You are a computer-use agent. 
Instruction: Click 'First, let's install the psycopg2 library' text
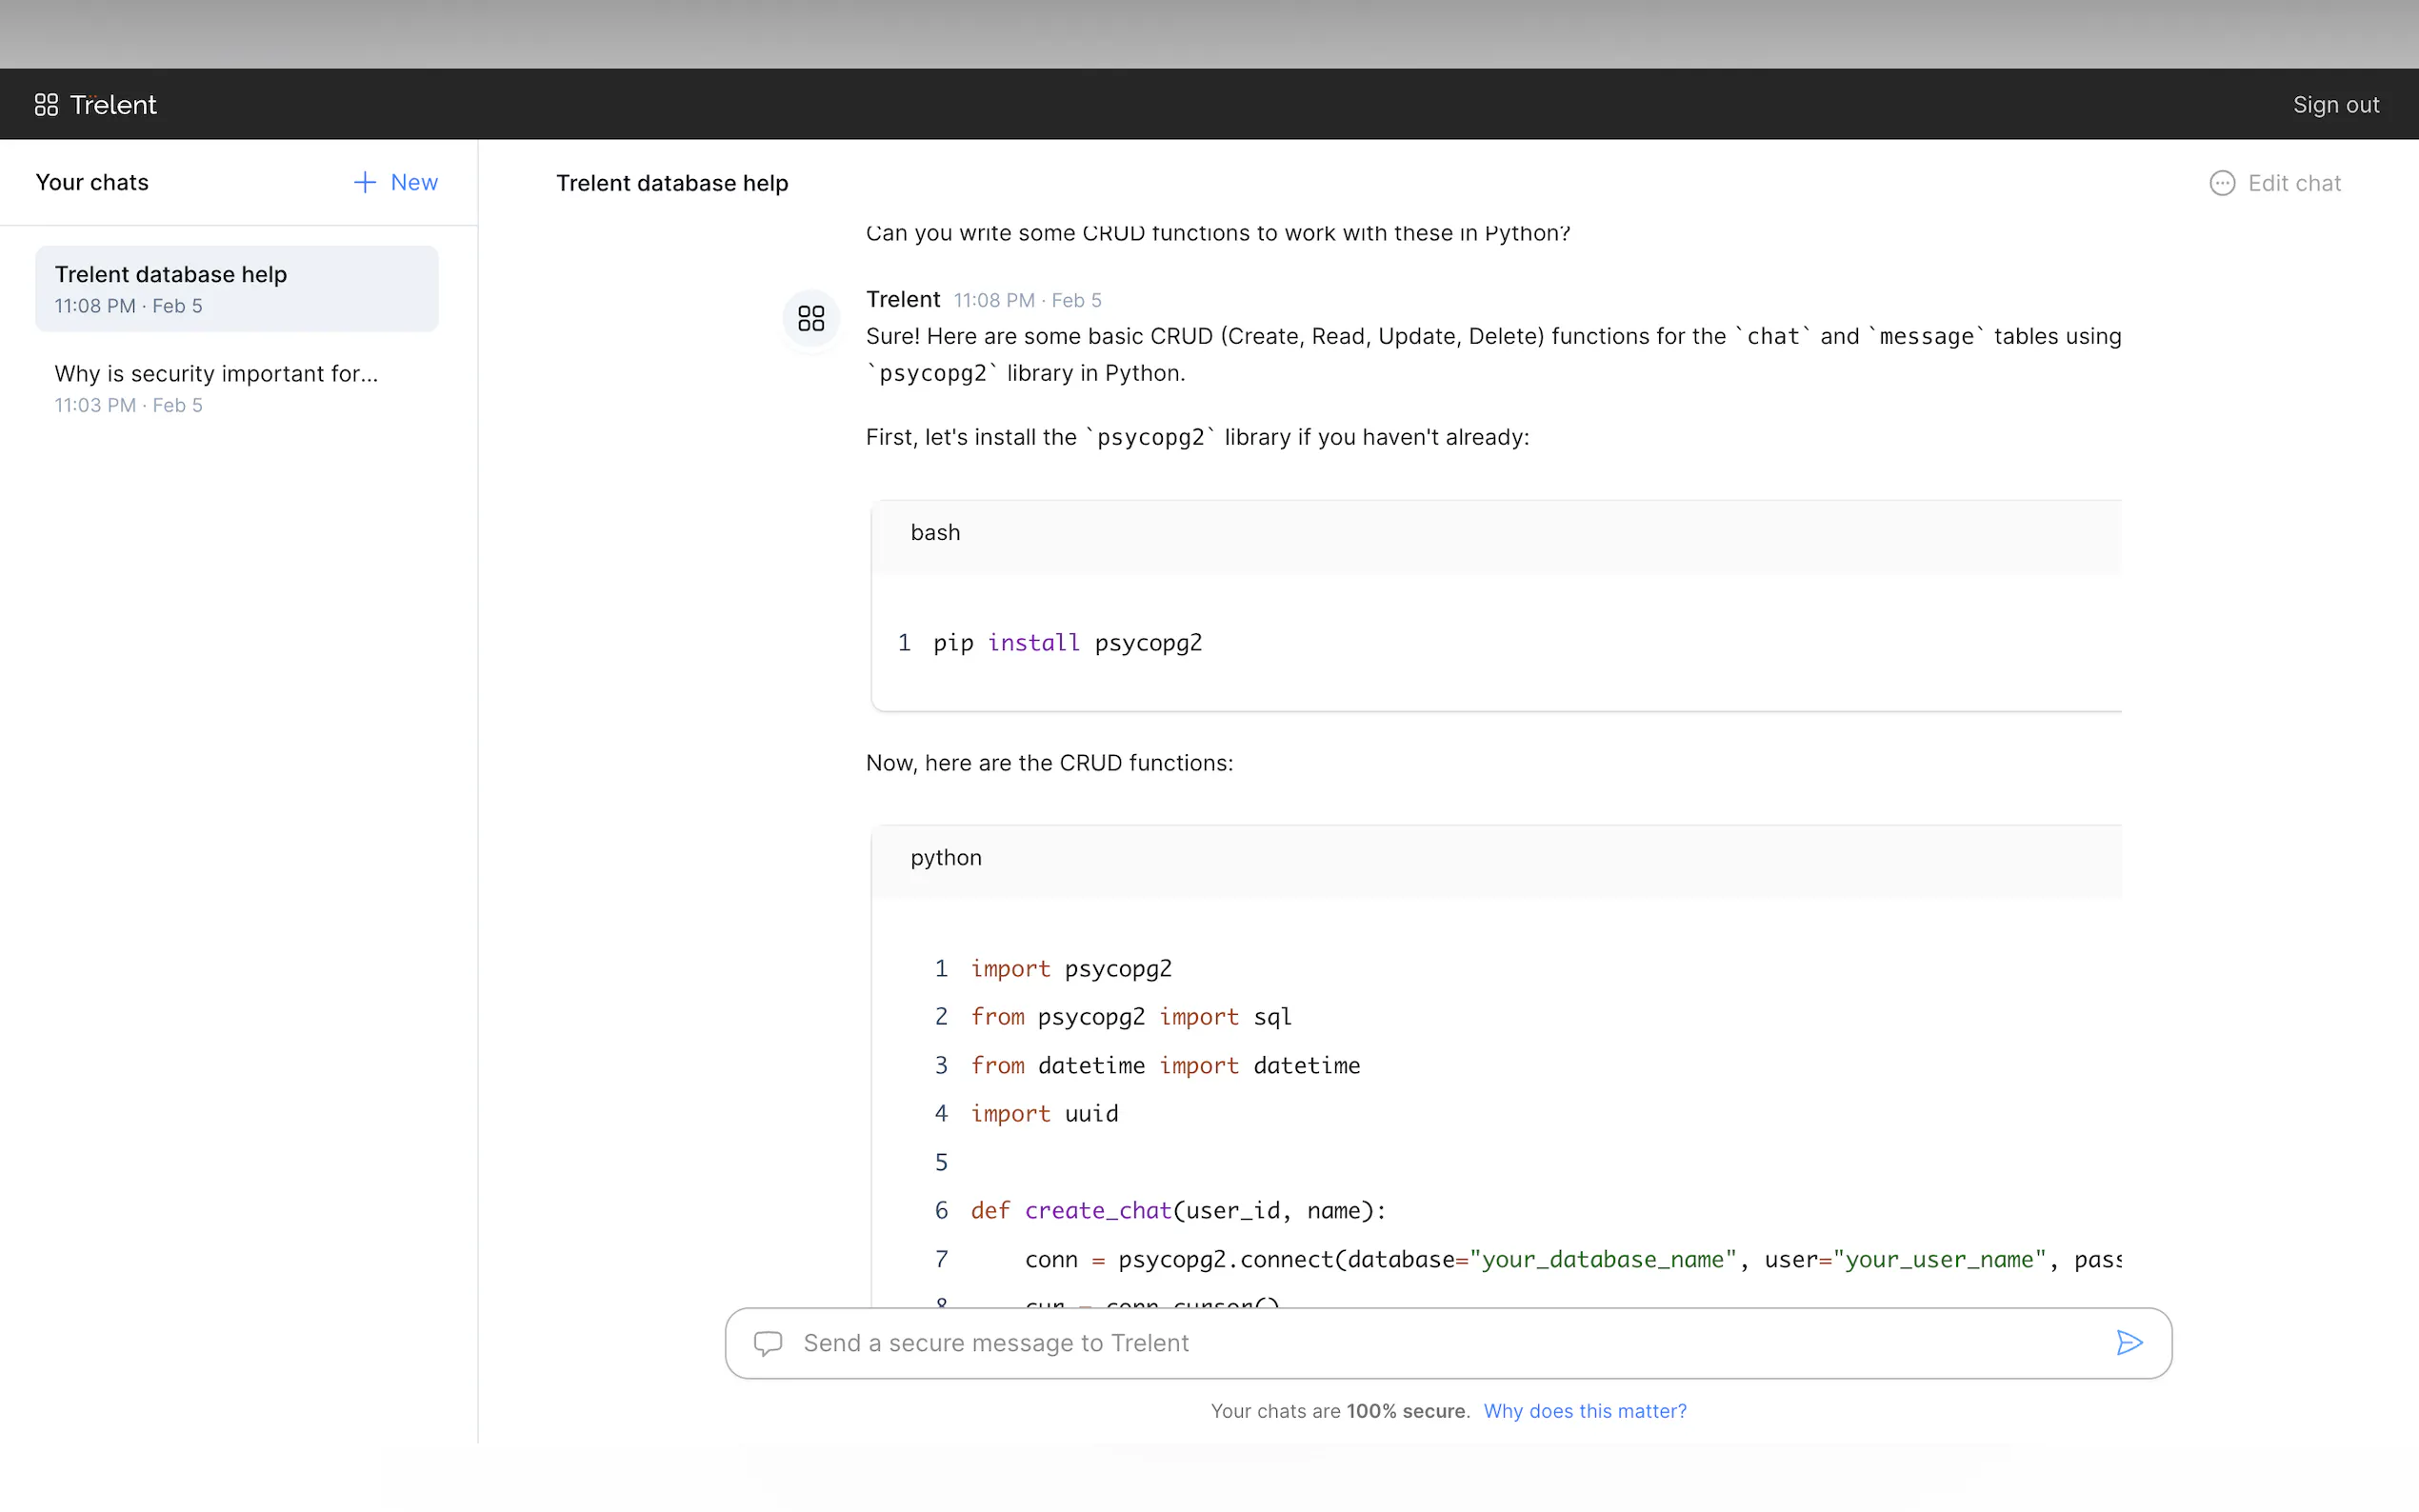point(1197,437)
